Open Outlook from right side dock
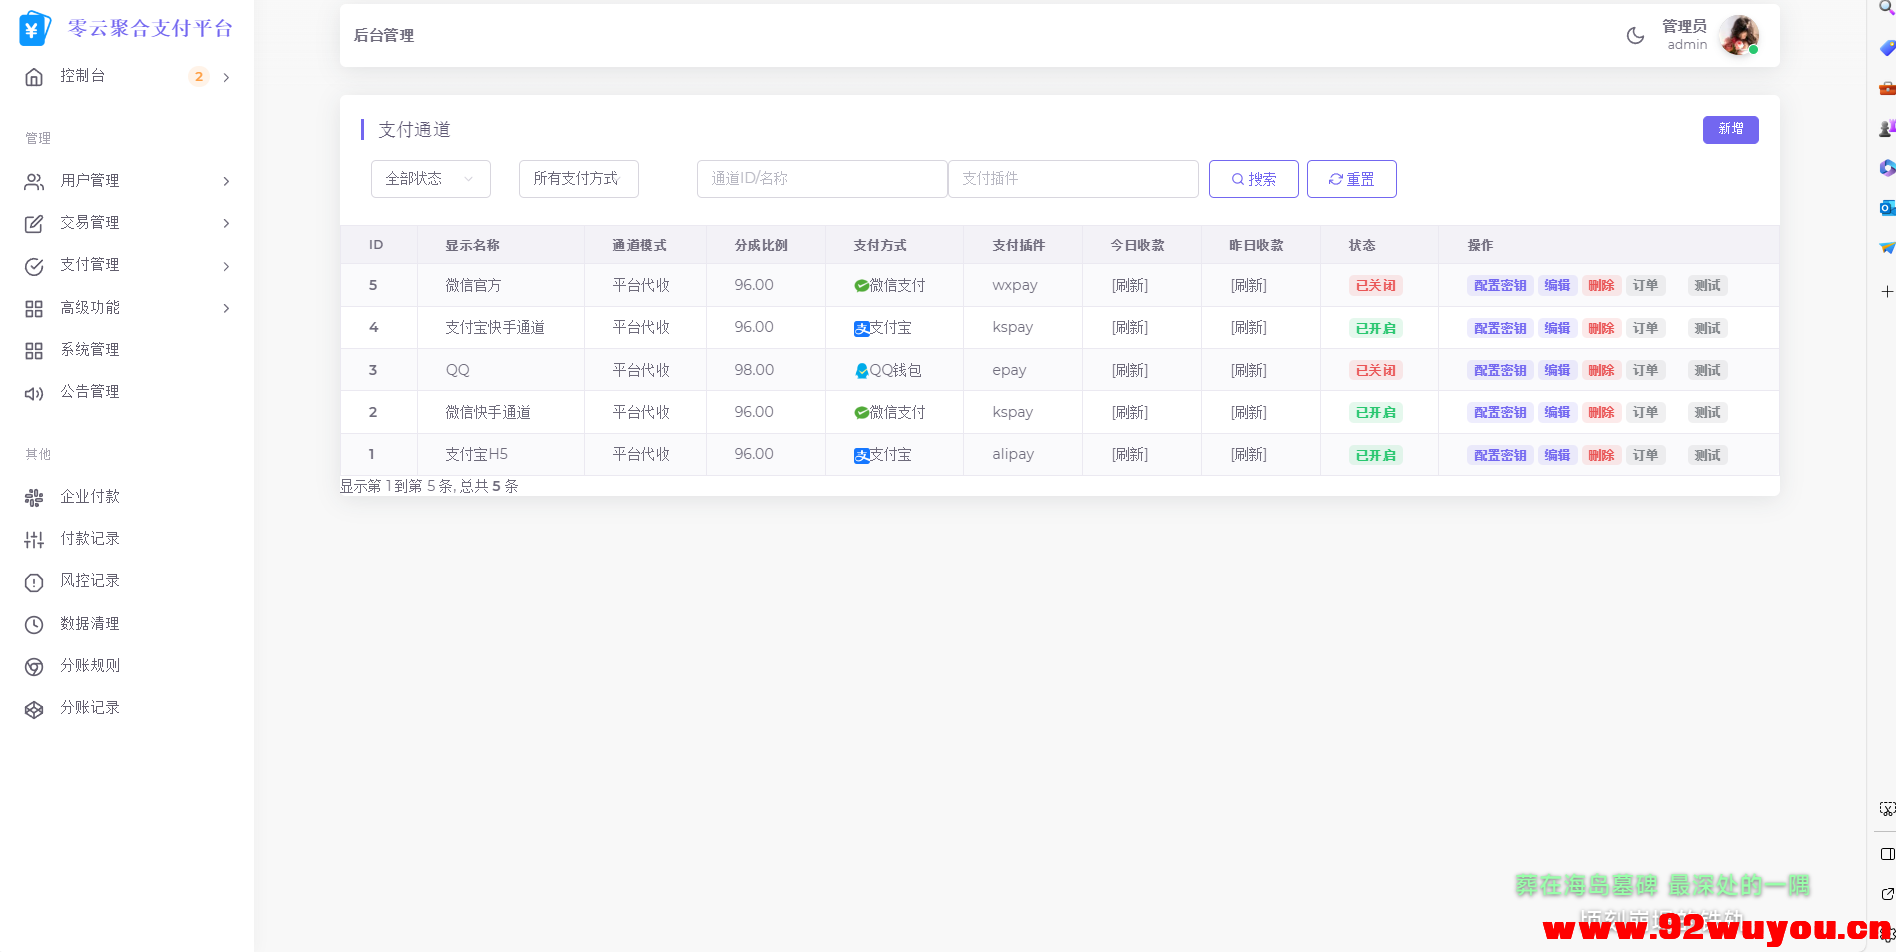Image resolution: width=1896 pixels, height=952 pixels. point(1887,208)
